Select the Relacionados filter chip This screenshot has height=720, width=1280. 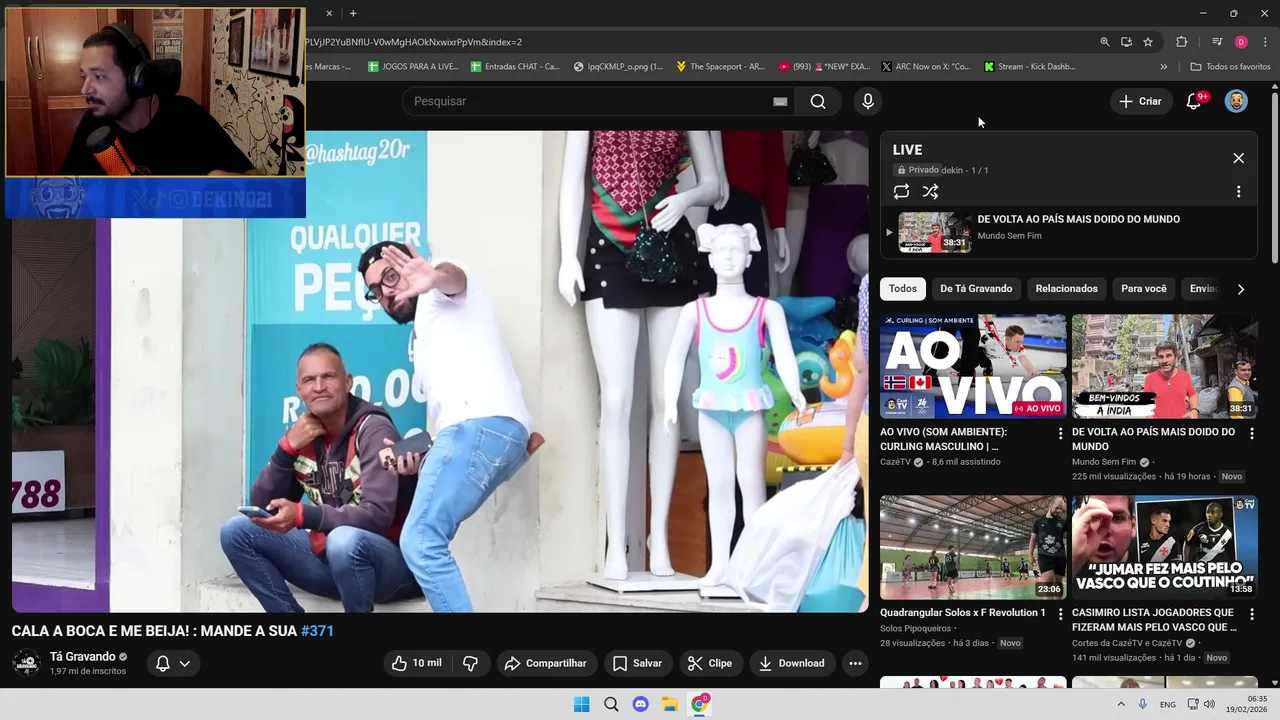[1066, 289]
